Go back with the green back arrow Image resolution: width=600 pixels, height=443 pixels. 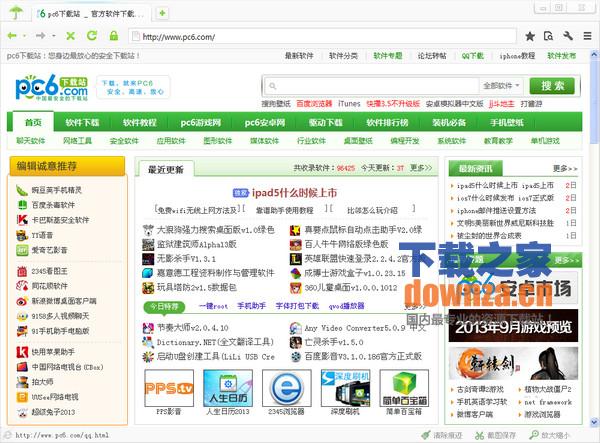click(x=12, y=36)
